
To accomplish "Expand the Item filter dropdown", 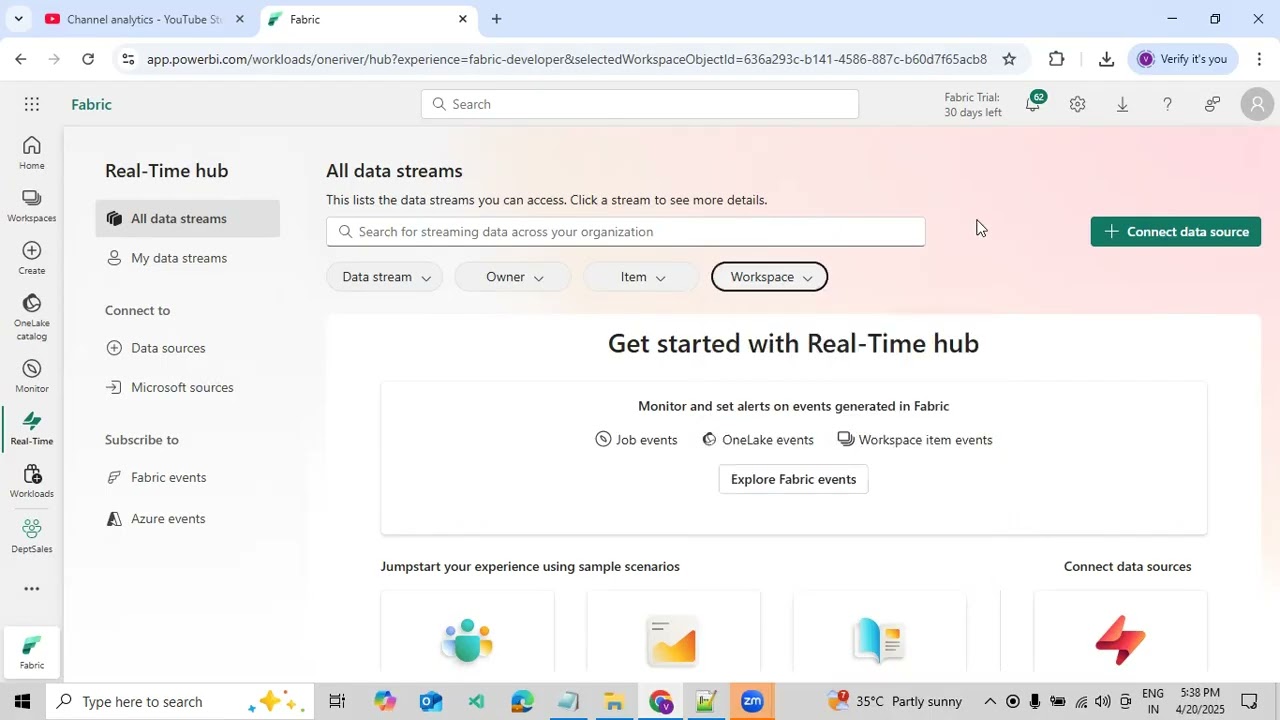I will click(641, 277).
